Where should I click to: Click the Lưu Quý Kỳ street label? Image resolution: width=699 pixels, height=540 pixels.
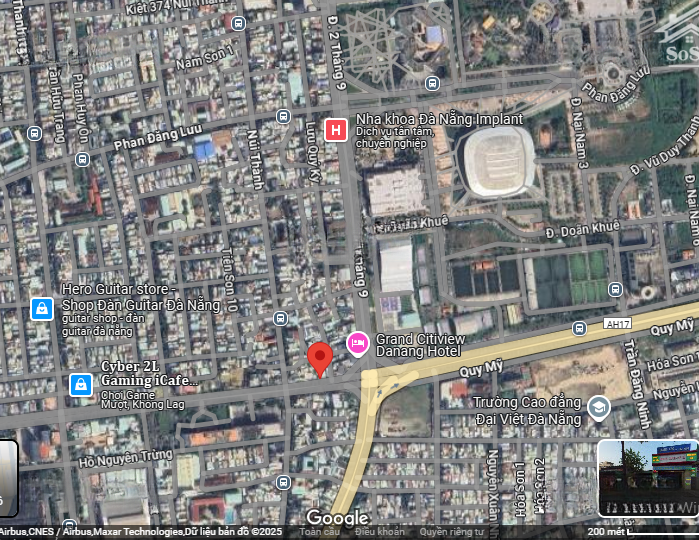[x=313, y=152]
